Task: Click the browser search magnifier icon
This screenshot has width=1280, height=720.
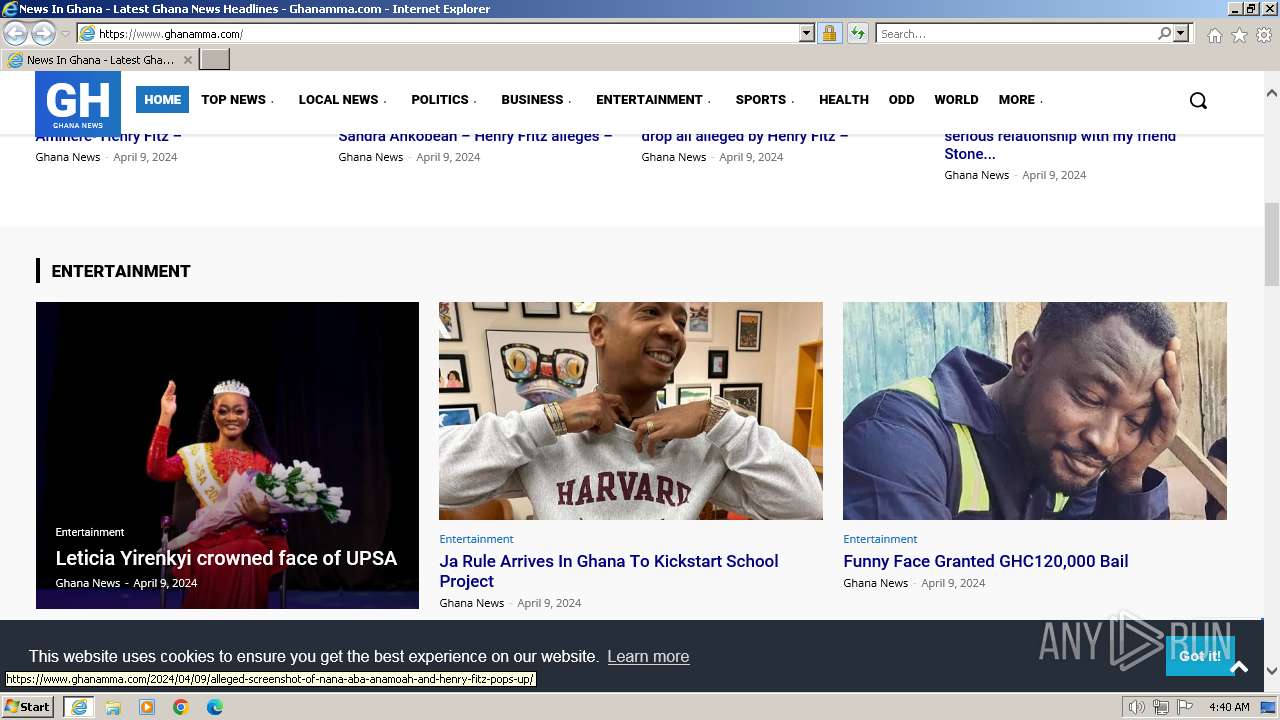Action: 1164,33
